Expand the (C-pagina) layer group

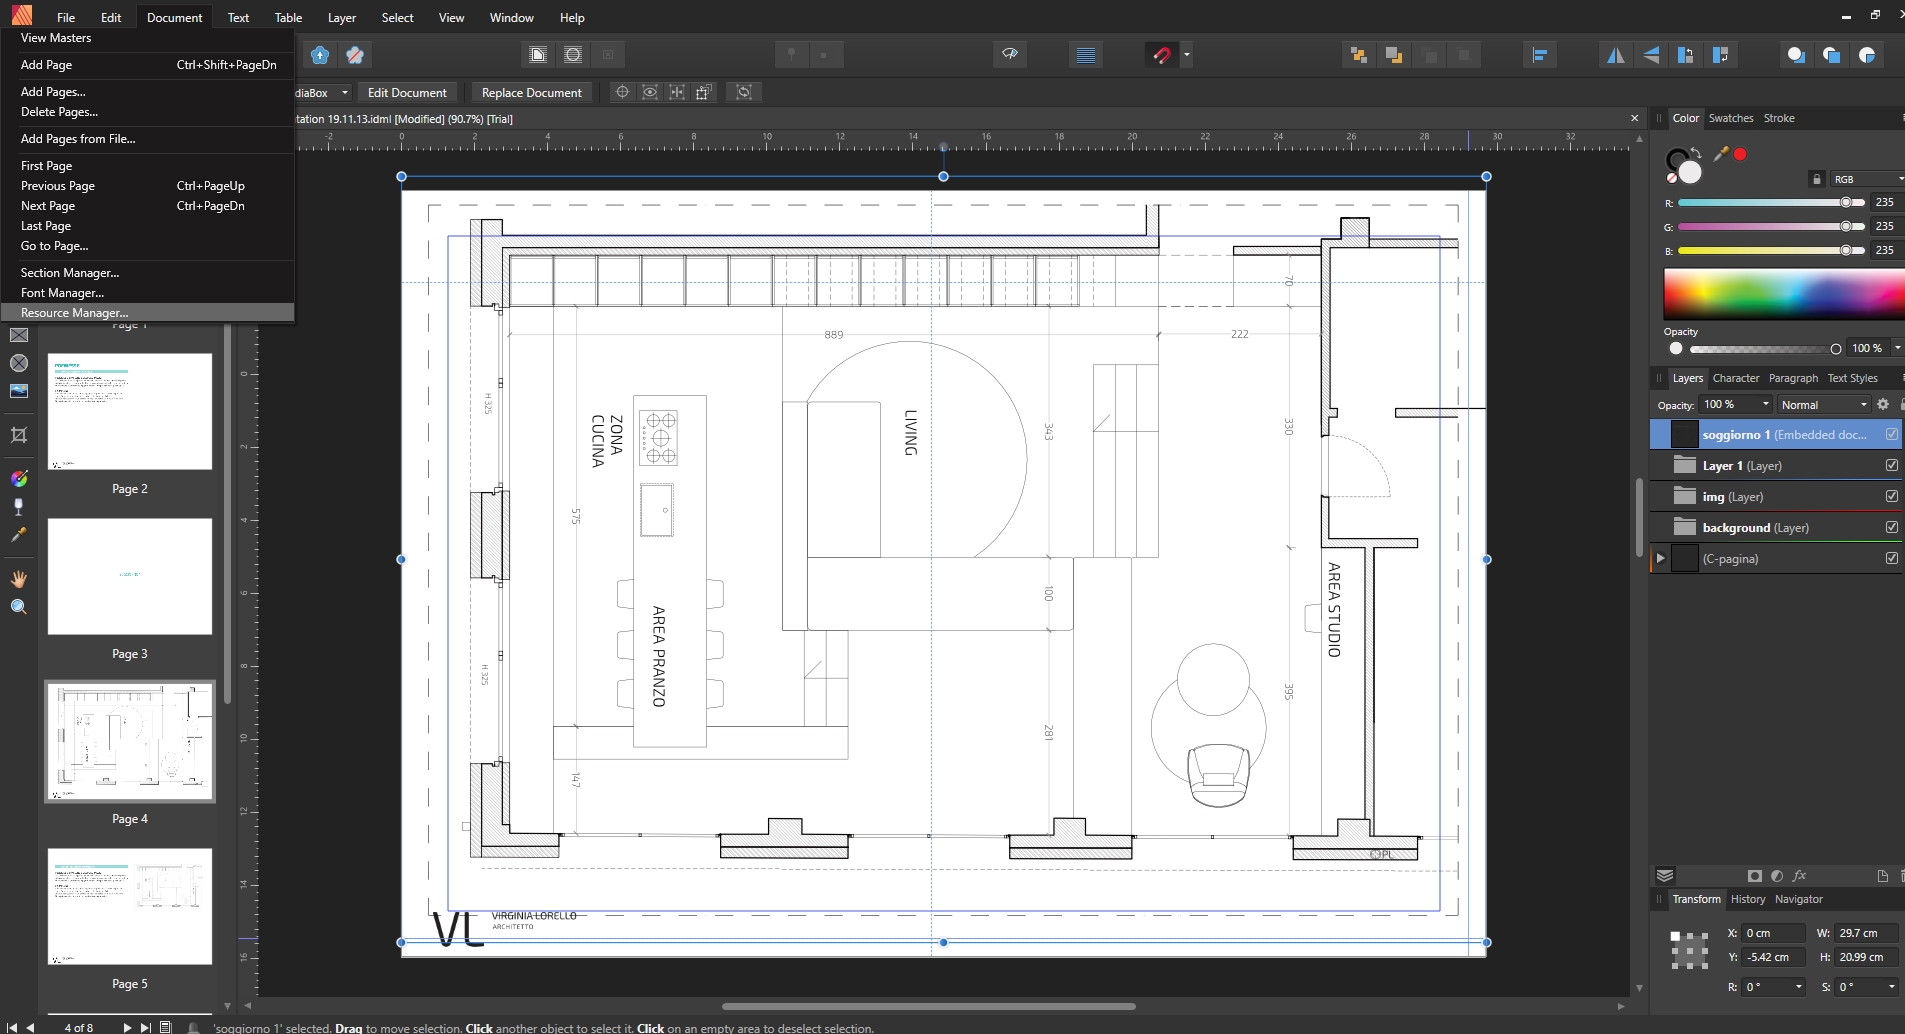coord(1661,558)
